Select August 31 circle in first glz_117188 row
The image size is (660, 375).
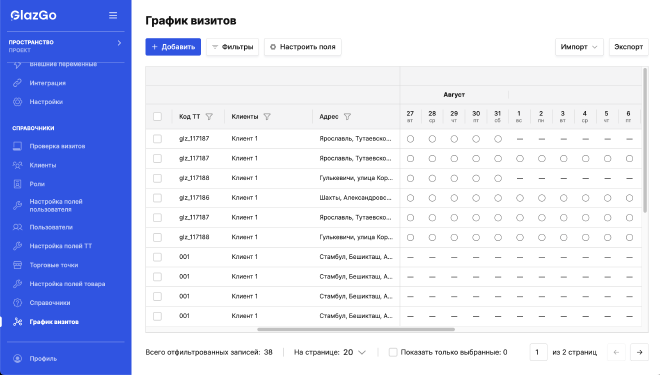click(498, 178)
